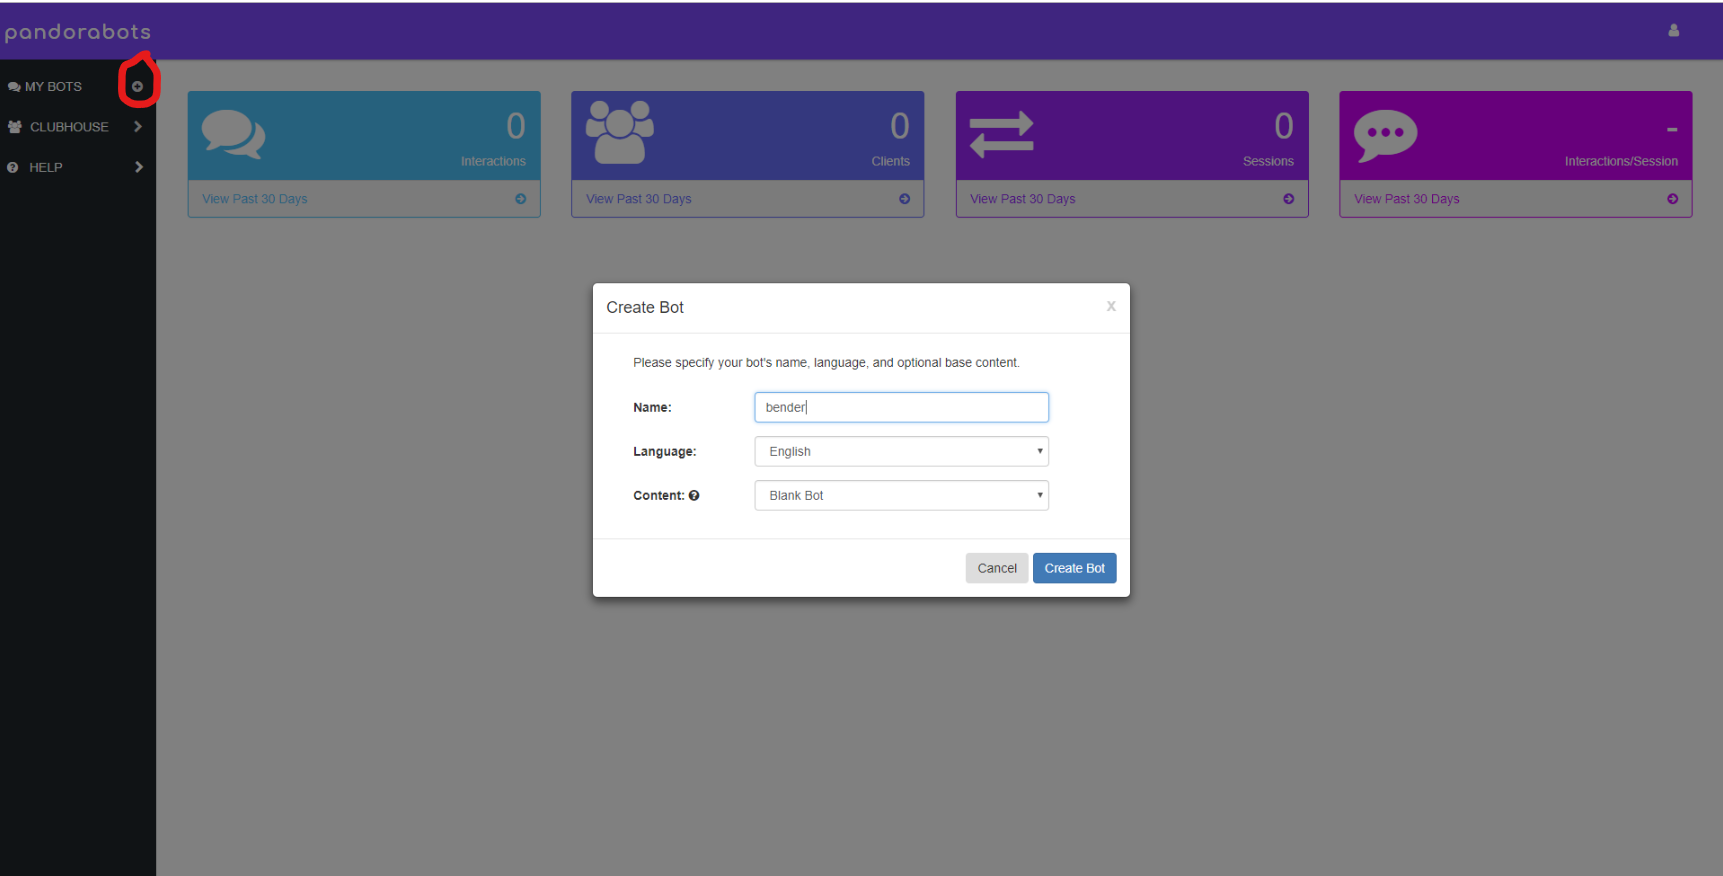Screen dimensions: 1723x876
Task: Close the Create Bot dialog with X
Action: click(x=1110, y=307)
